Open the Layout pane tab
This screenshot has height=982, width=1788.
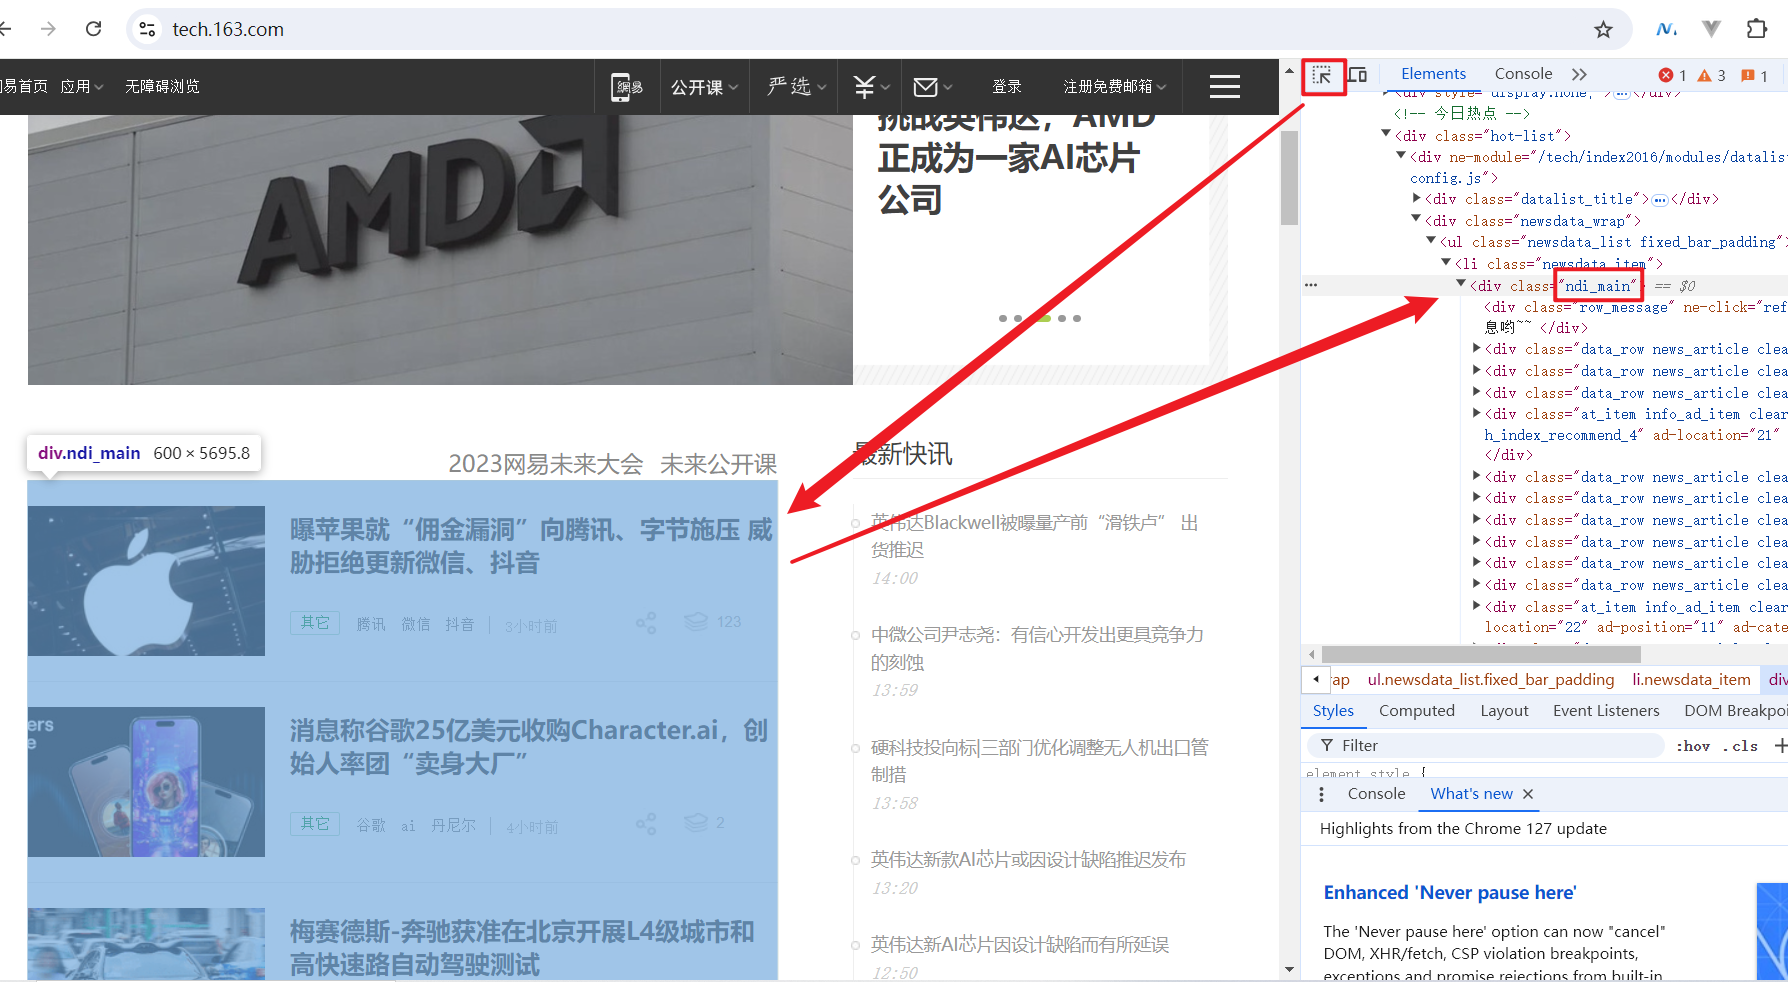pos(1504,711)
